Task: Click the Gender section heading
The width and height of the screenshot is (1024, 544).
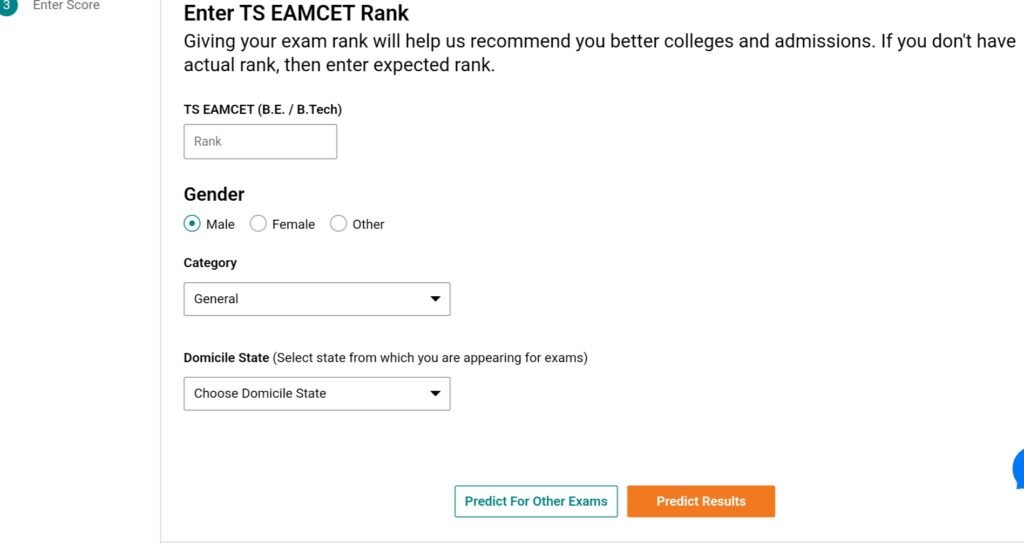Action: 214,194
